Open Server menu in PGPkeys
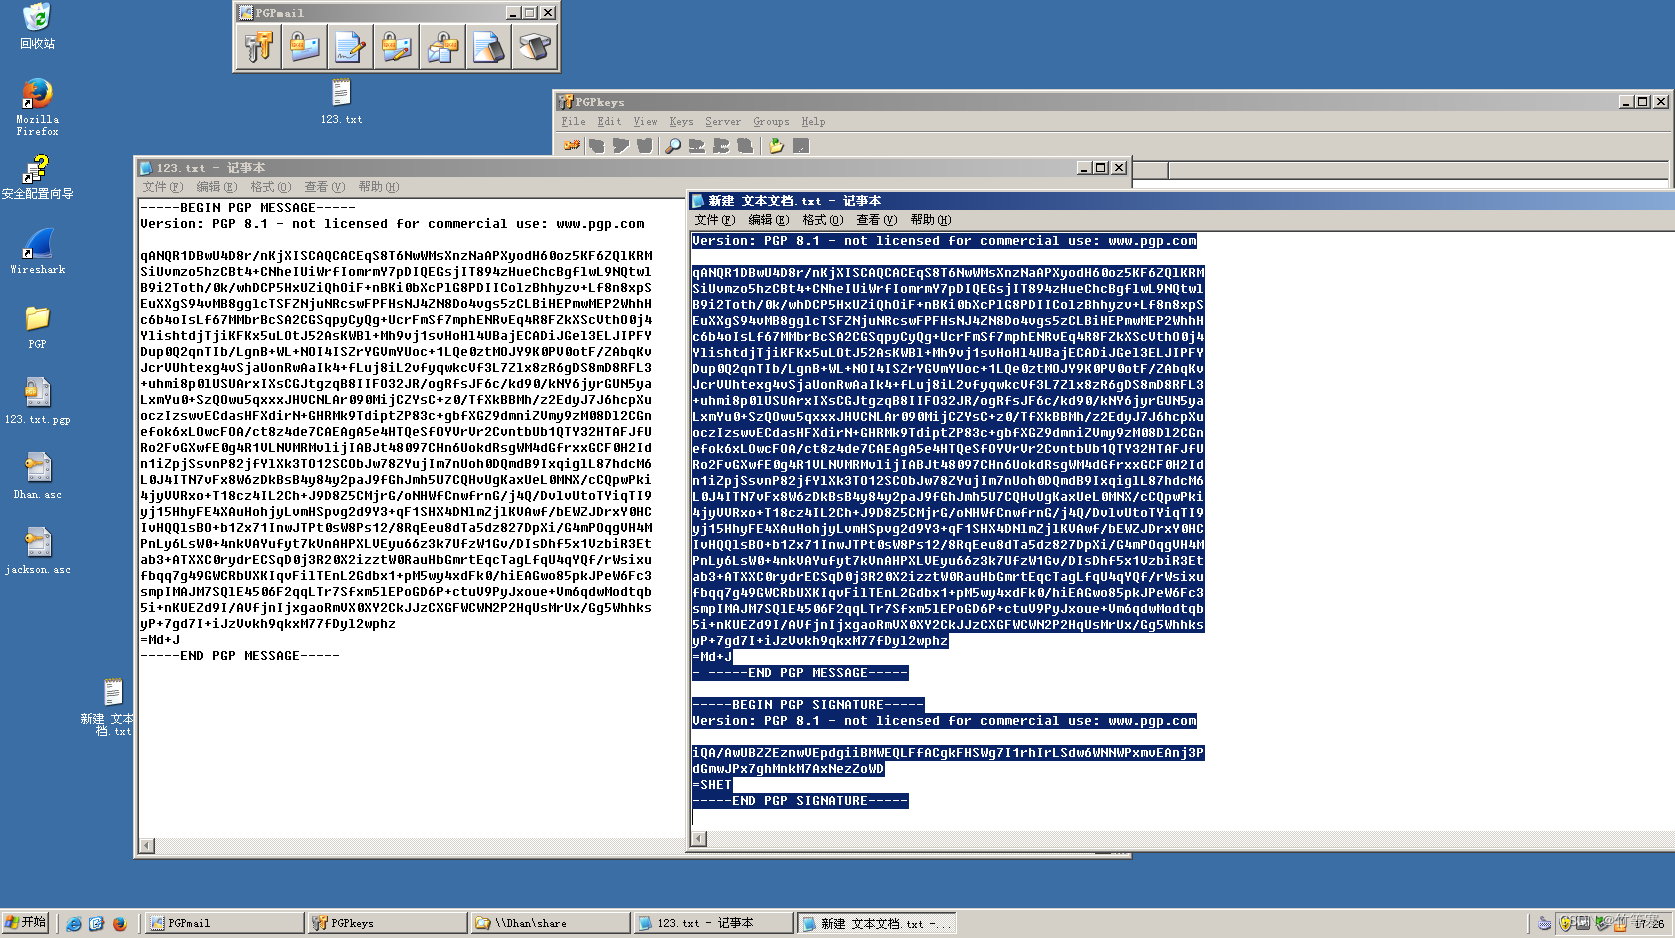Screen dimensions: 1675x938 click(723, 122)
